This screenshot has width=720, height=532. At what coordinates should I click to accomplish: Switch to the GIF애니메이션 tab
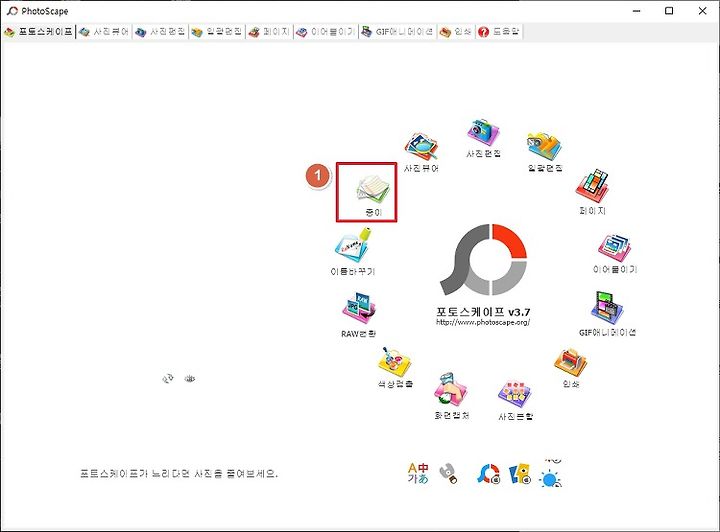click(x=398, y=32)
